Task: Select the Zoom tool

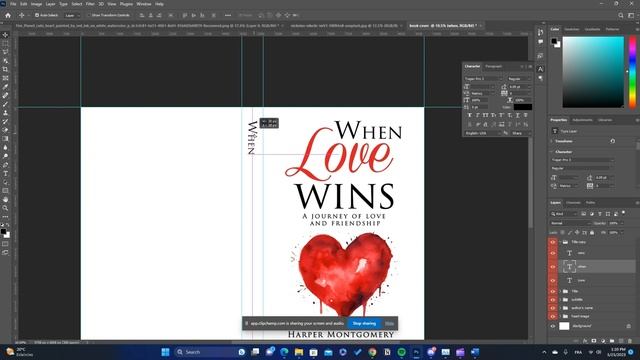Action: click(5, 208)
